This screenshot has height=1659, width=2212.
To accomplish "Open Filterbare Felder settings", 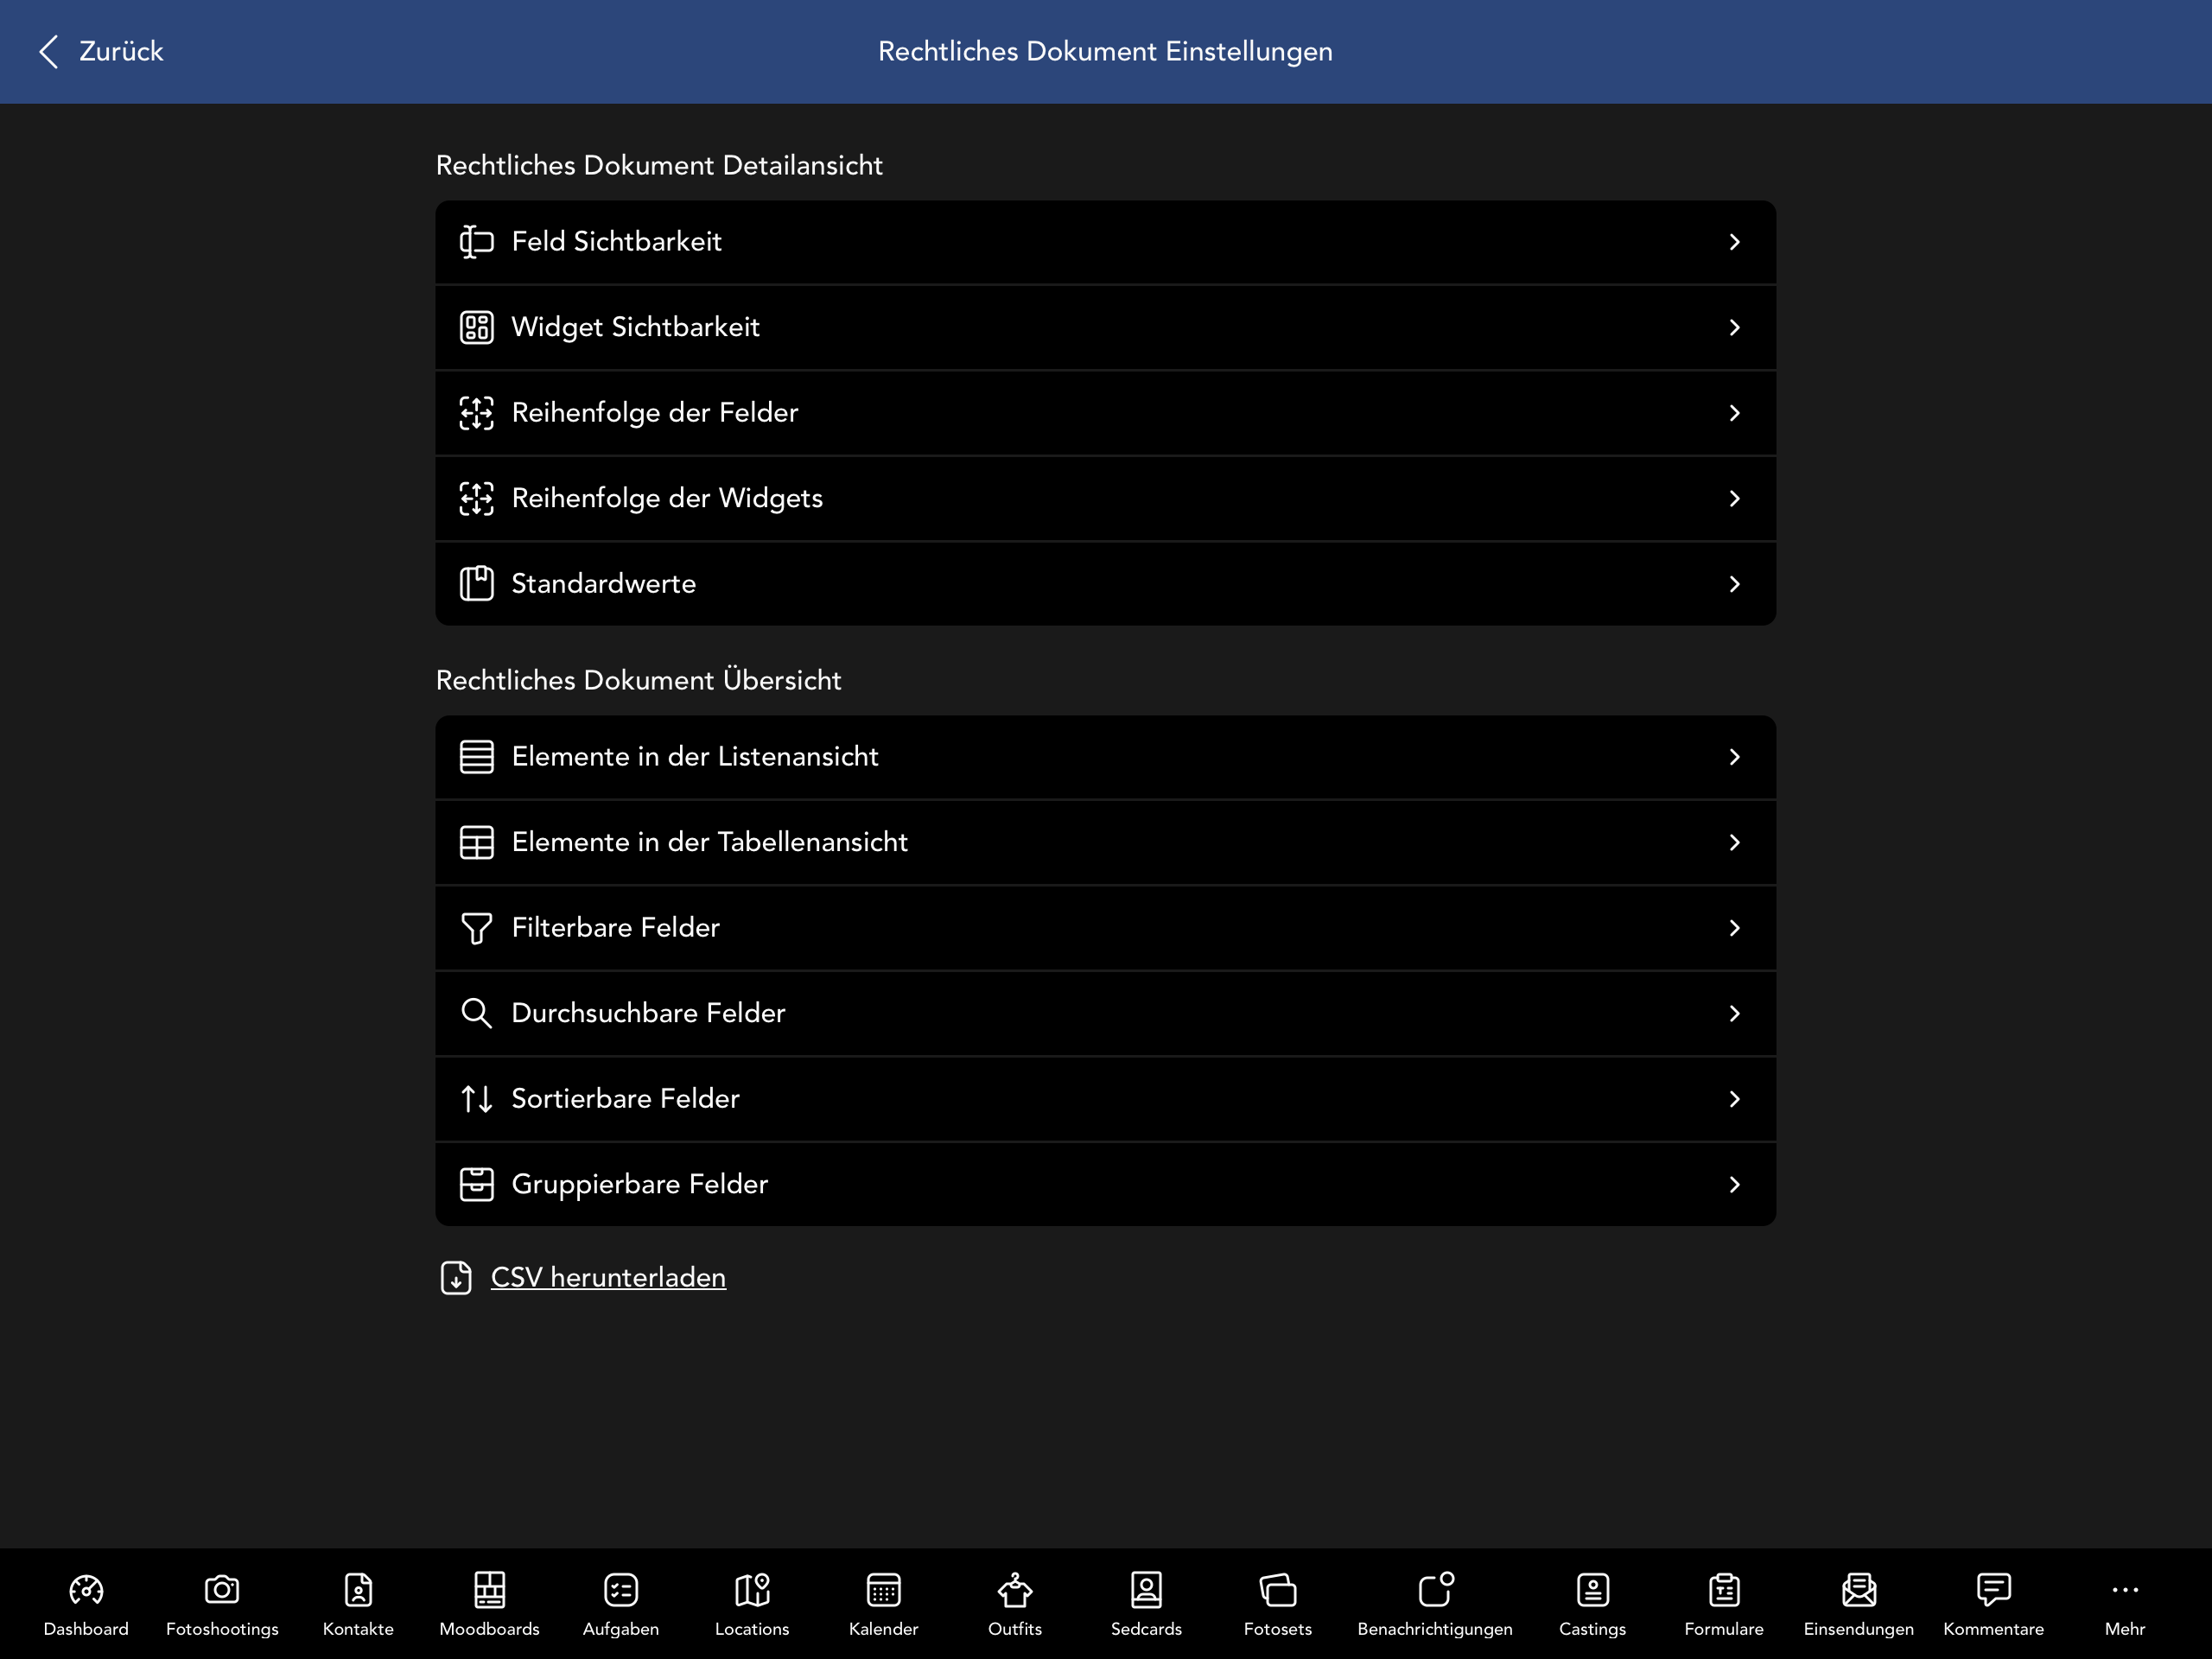I will (x=1106, y=927).
